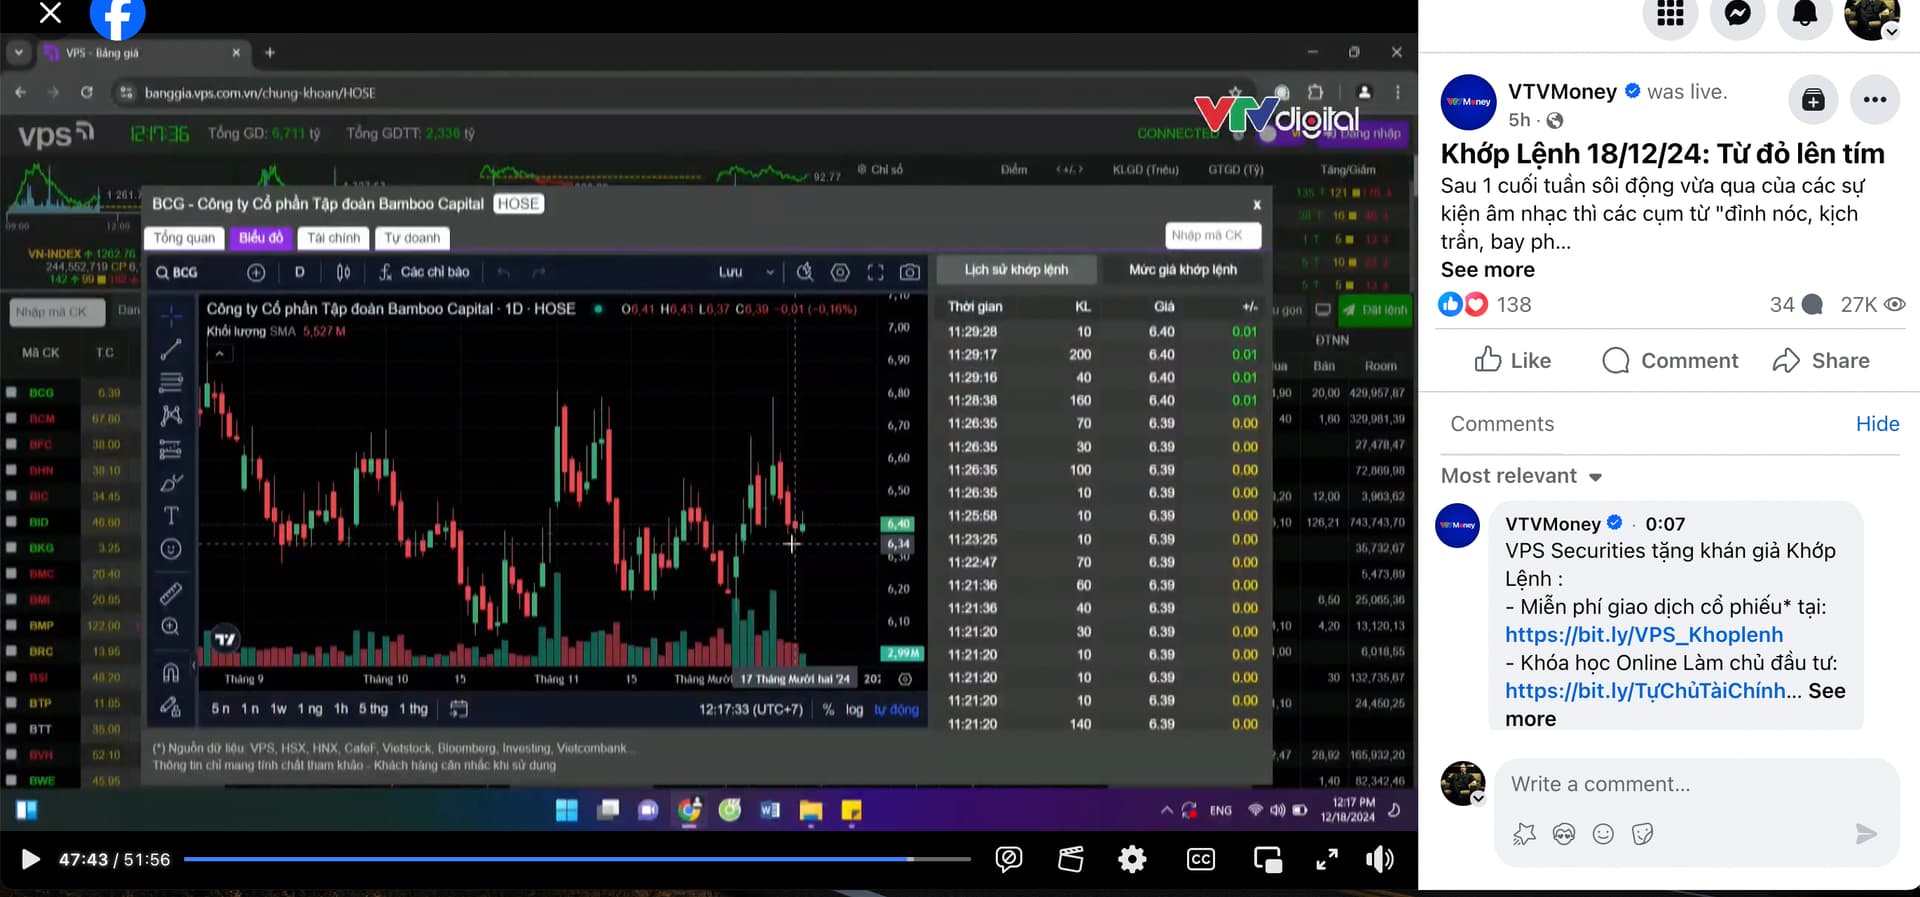Play the paused video
The image size is (1920, 897).
30,859
